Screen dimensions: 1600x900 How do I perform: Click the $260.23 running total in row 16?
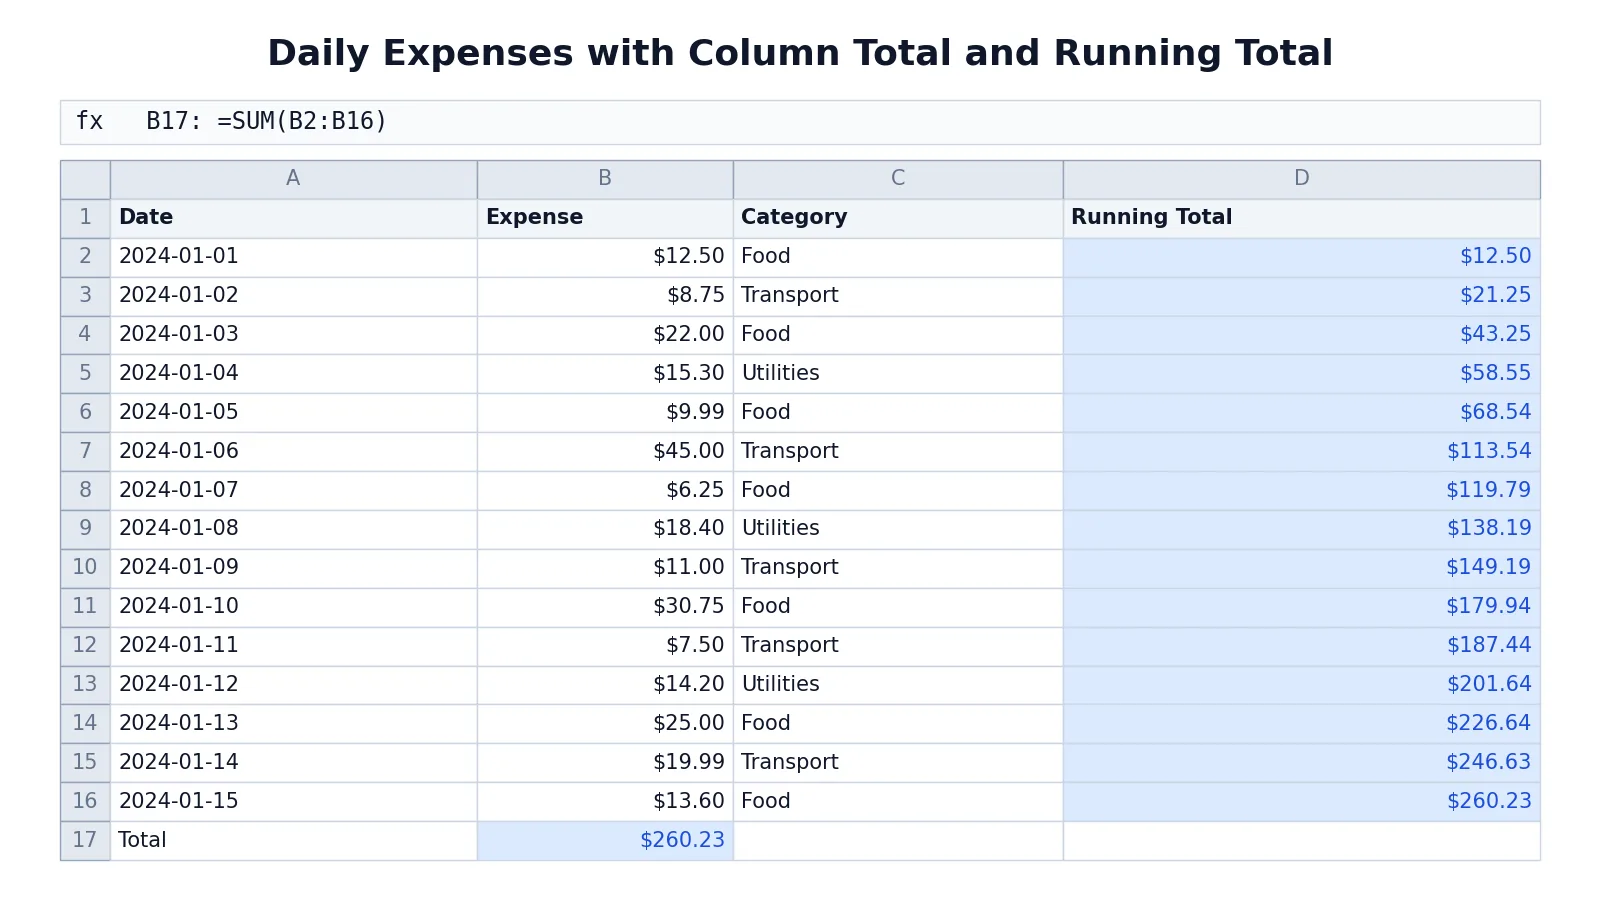coord(1301,802)
